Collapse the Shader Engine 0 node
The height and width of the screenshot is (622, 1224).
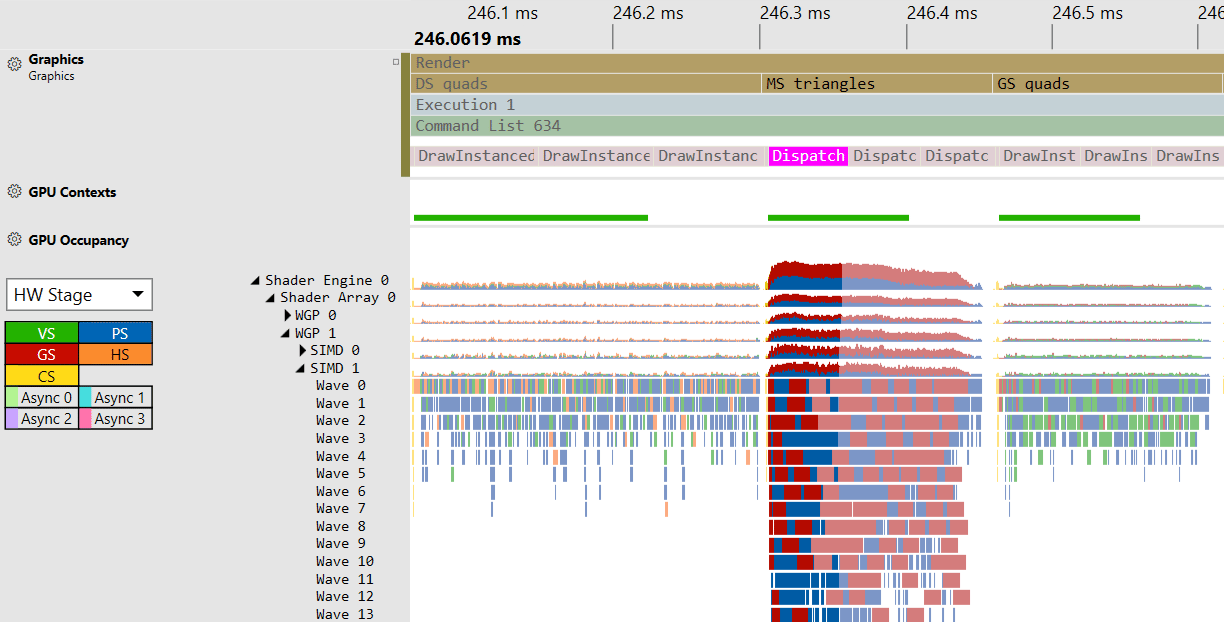point(256,281)
